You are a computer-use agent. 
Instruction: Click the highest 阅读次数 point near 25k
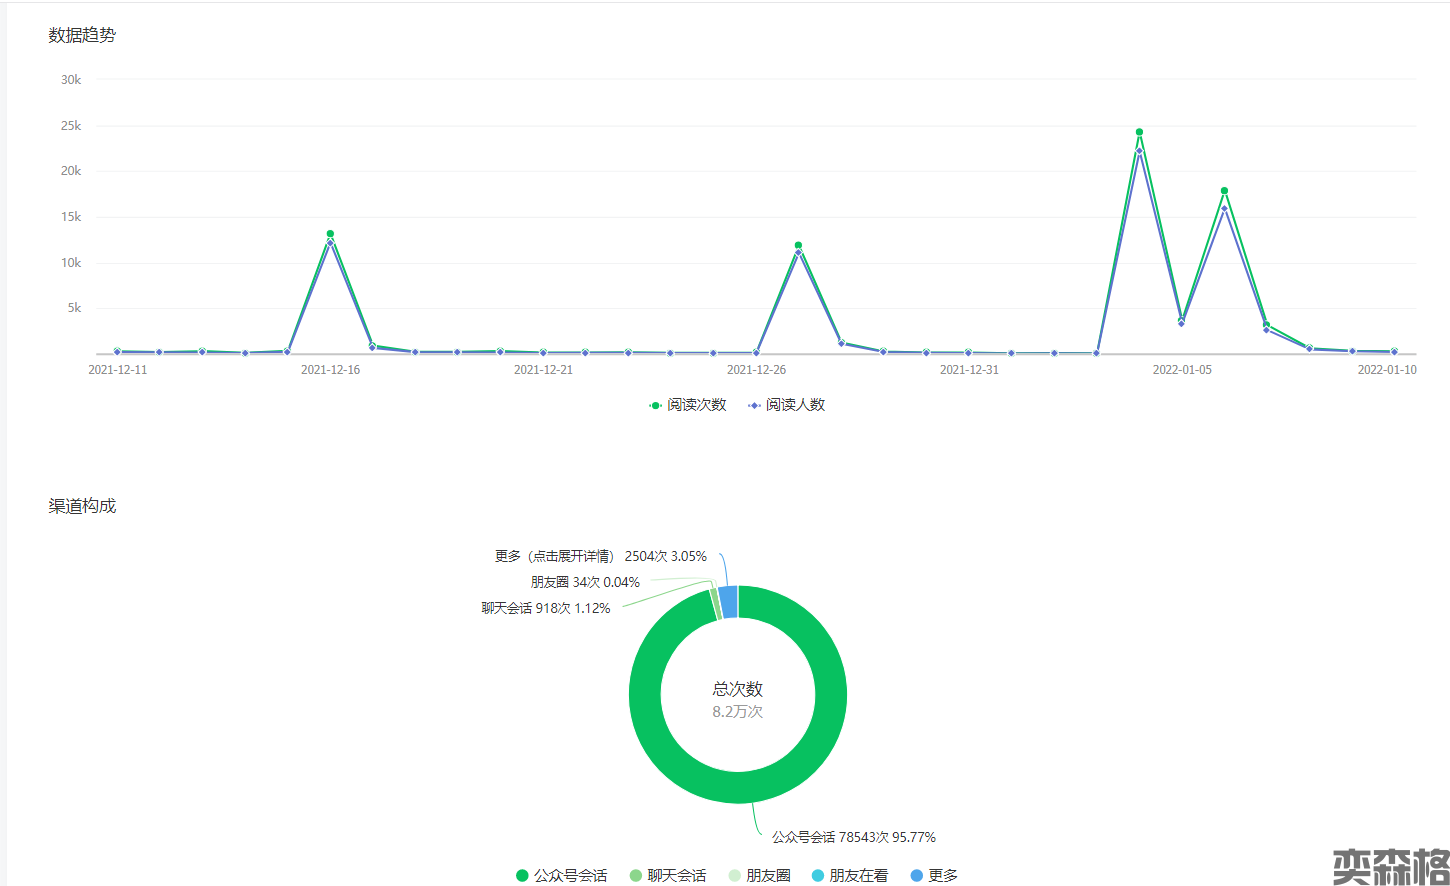[1139, 132]
